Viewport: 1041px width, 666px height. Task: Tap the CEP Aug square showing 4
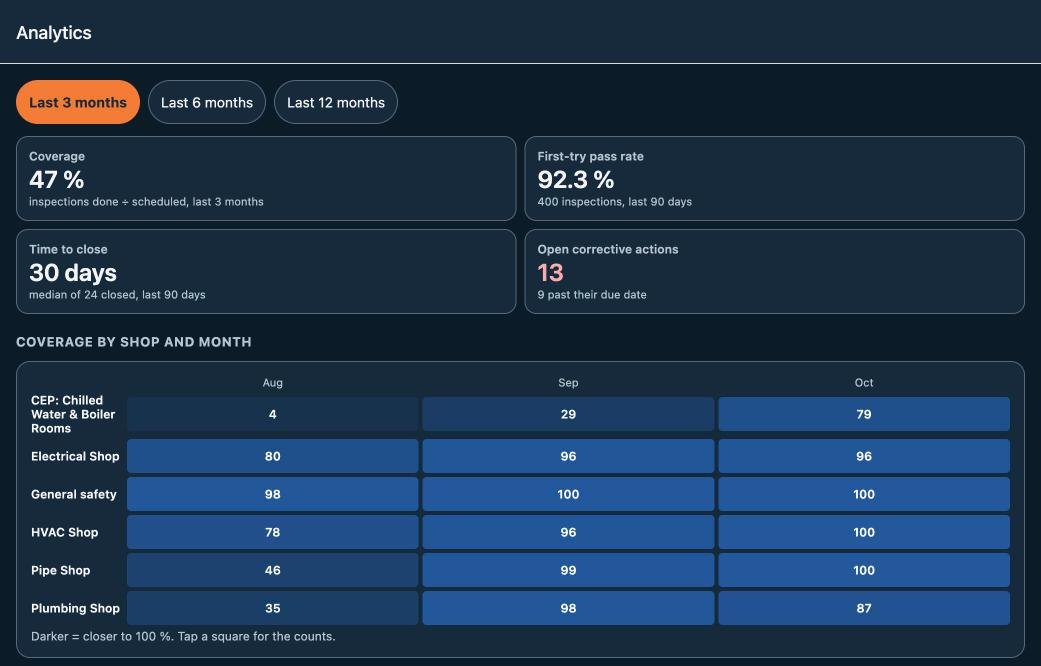click(272, 414)
